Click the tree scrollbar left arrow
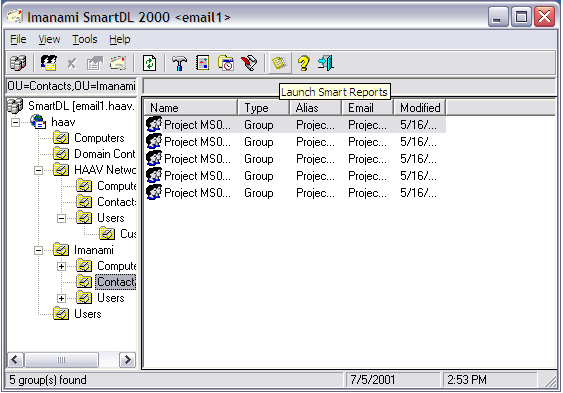Screen dimensions: 563x393 (15, 360)
